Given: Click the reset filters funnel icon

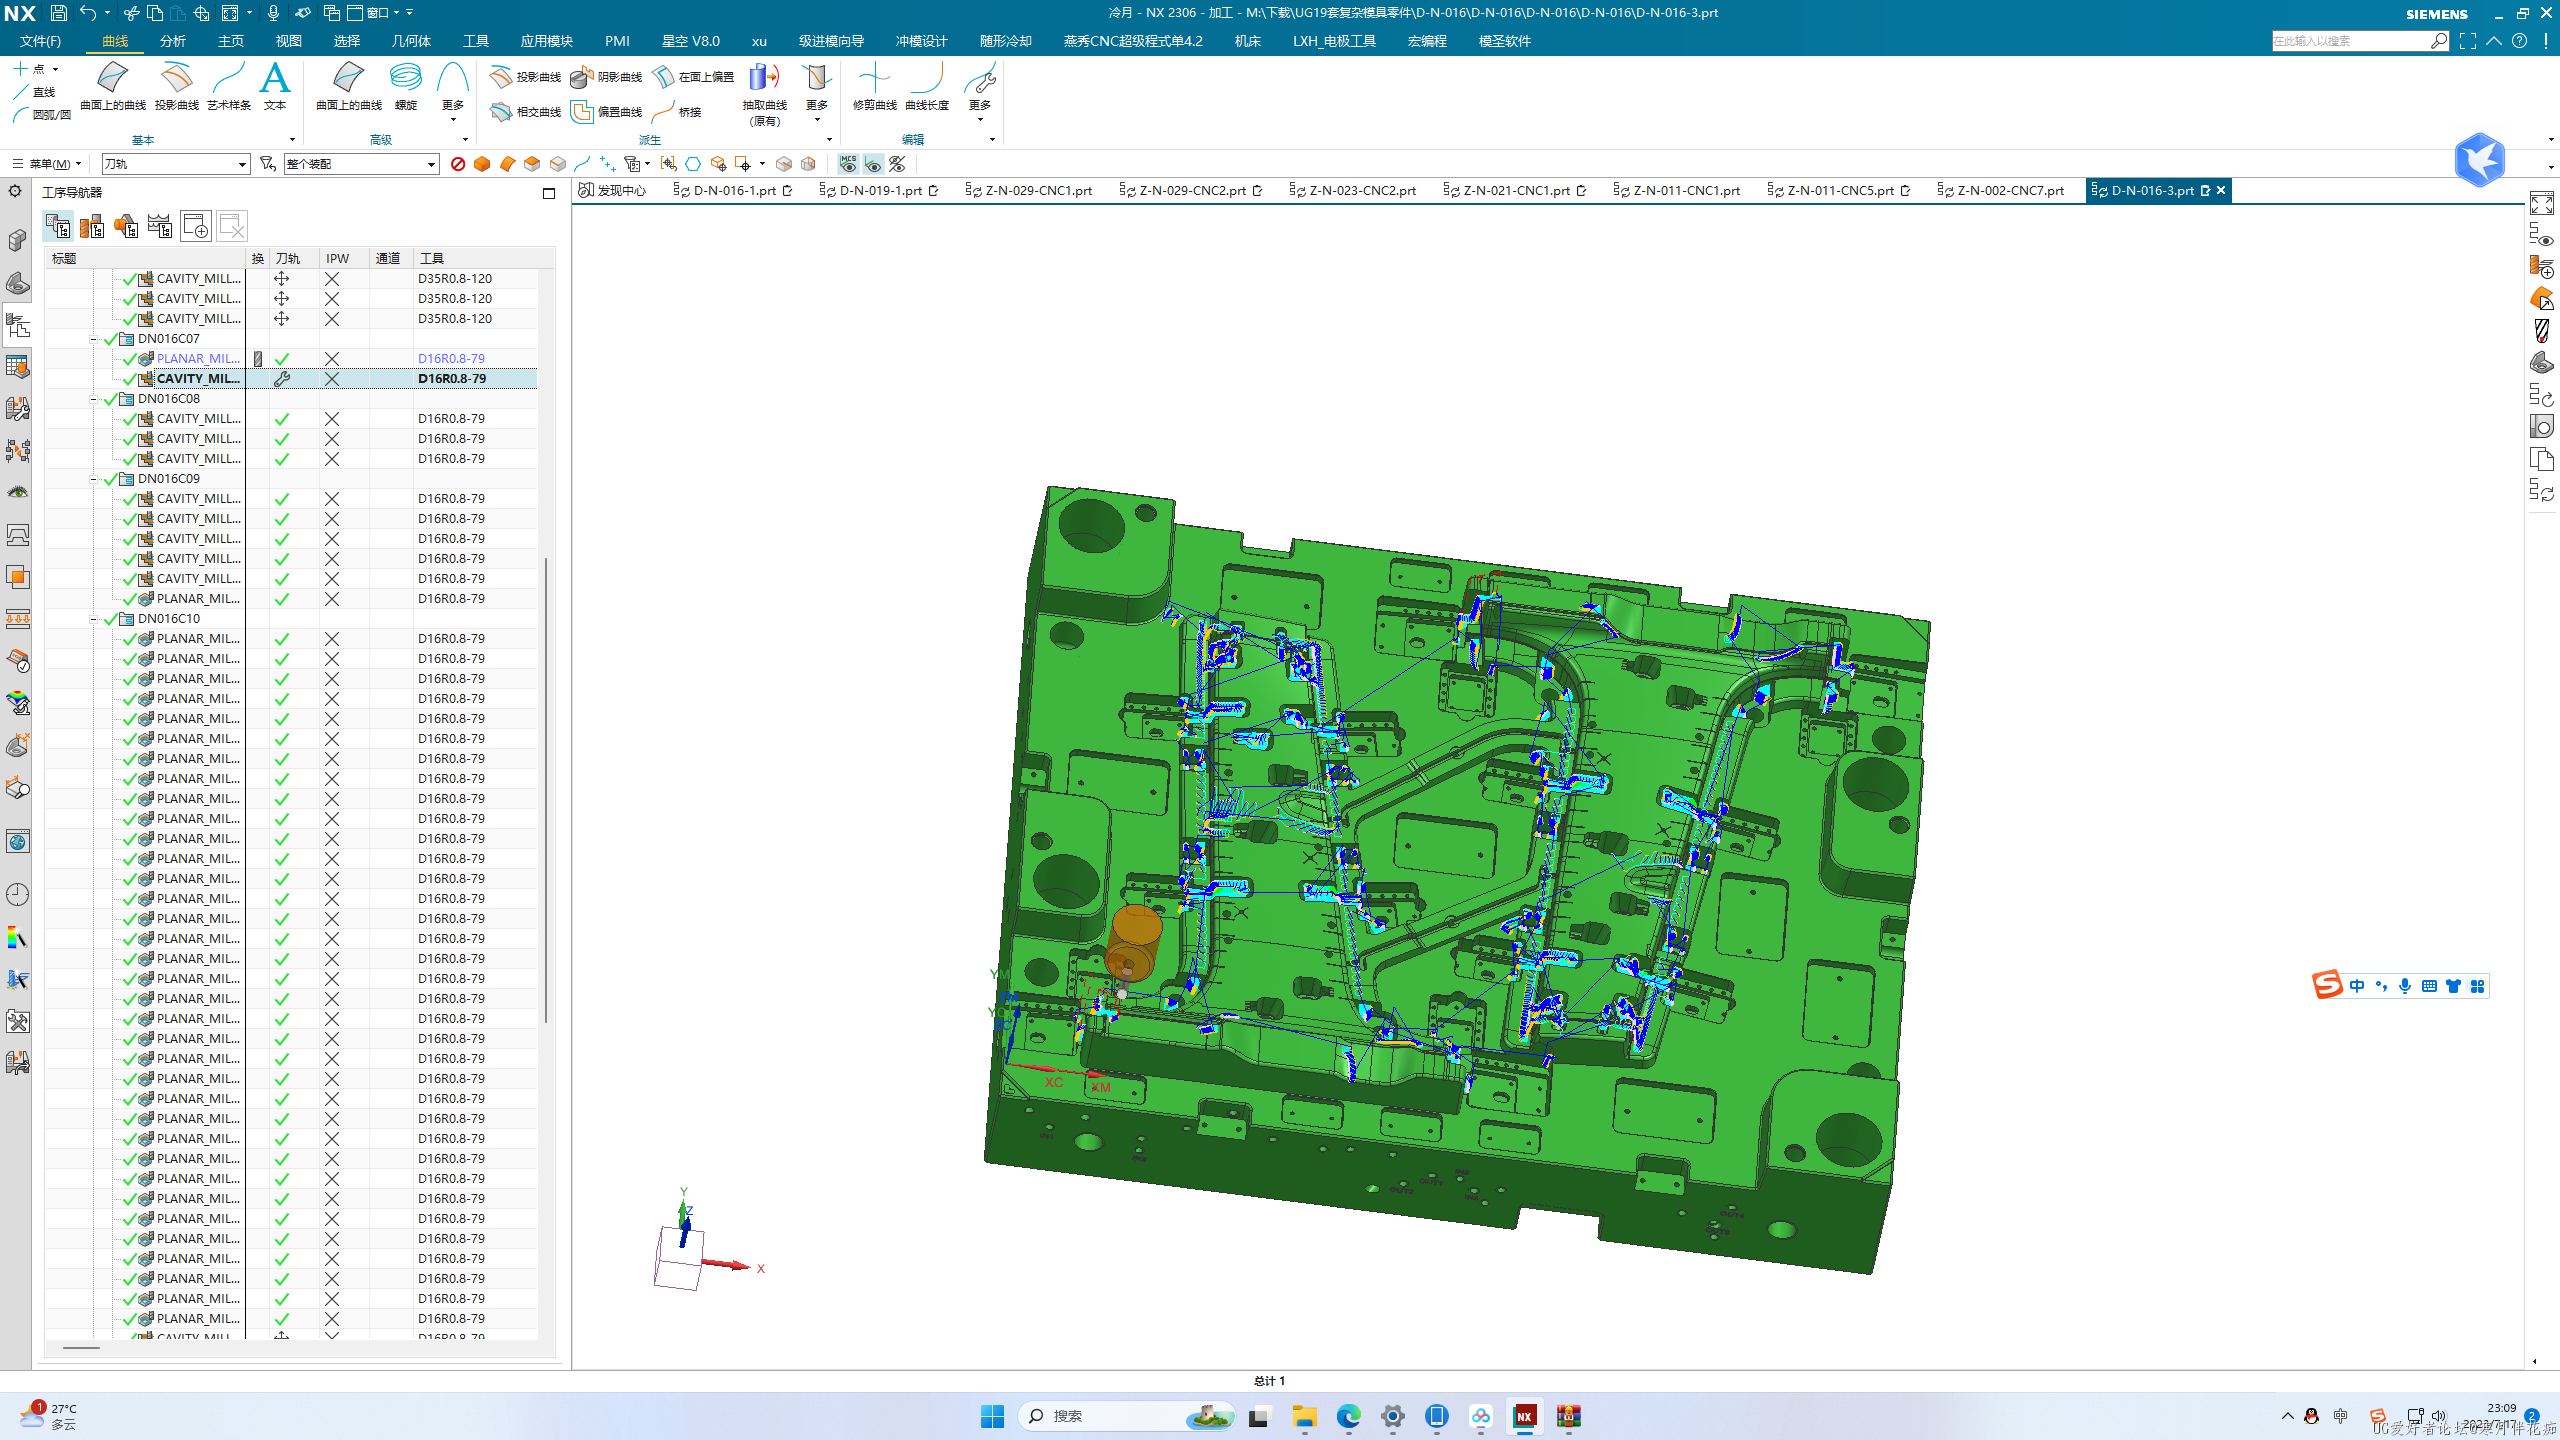Looking at the screenshot, I should point(267,163).
